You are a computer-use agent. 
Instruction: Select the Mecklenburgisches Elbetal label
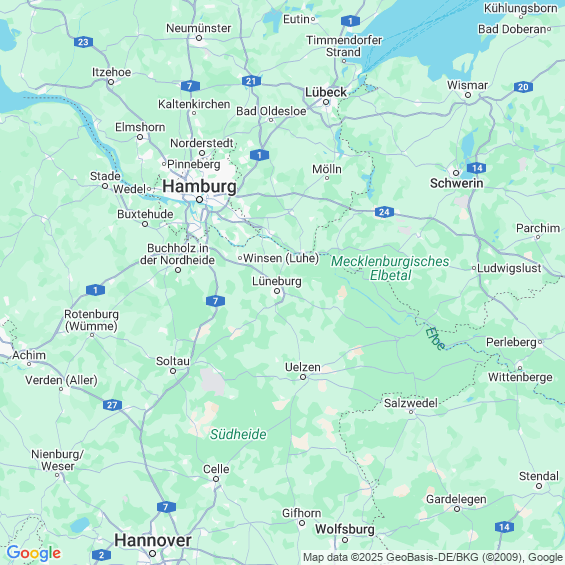[x=390, y=268]
